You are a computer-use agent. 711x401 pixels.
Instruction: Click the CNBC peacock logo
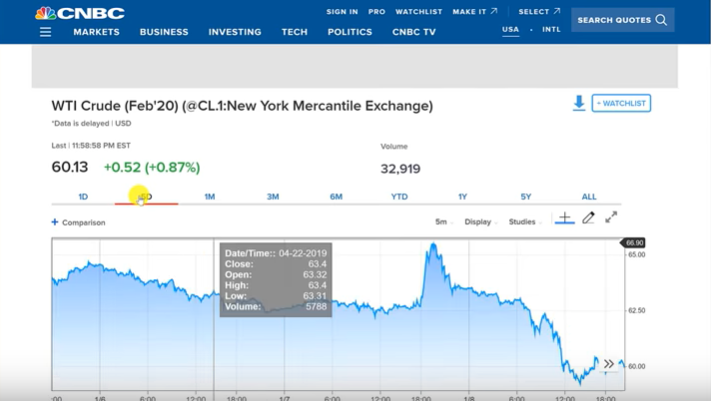[x=46, y=13]
